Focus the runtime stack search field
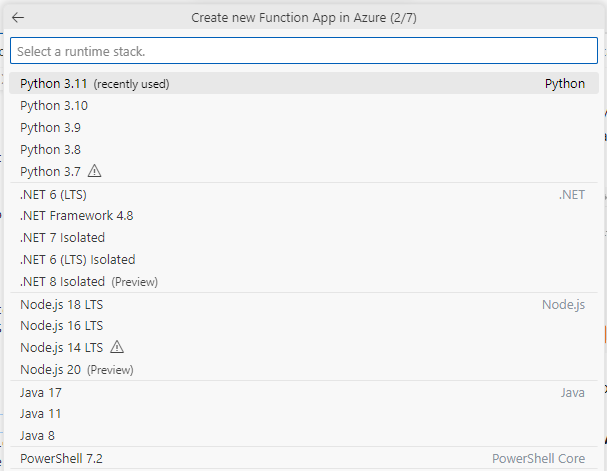This screenshot has width=607, height=471. (x=304, y=51)
